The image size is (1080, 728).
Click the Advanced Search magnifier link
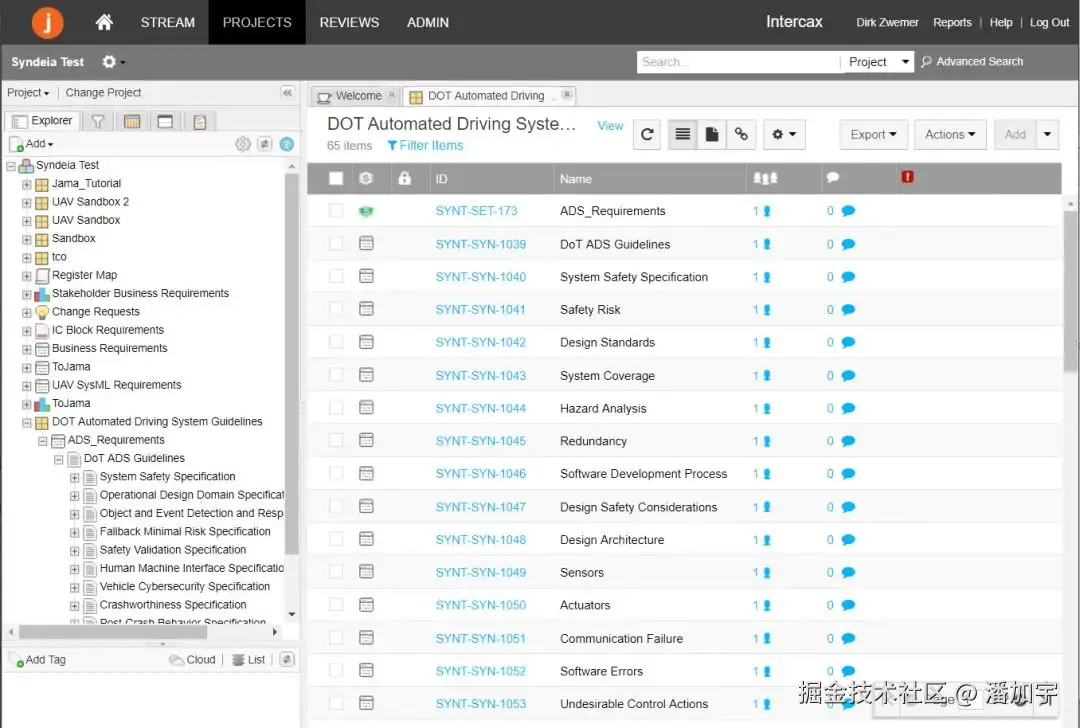972,61
